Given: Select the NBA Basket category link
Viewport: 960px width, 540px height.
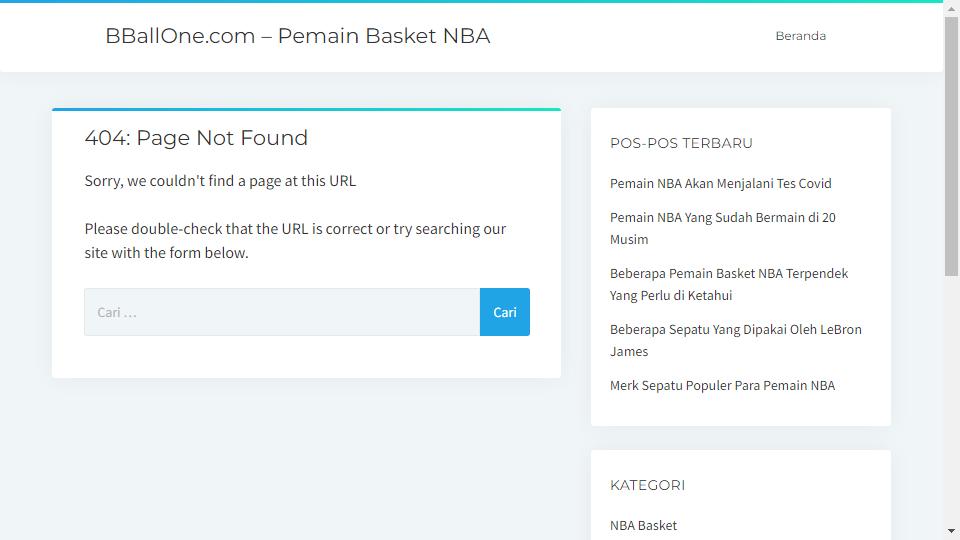Looking at the screenshot, I should (x=643, y=525).
